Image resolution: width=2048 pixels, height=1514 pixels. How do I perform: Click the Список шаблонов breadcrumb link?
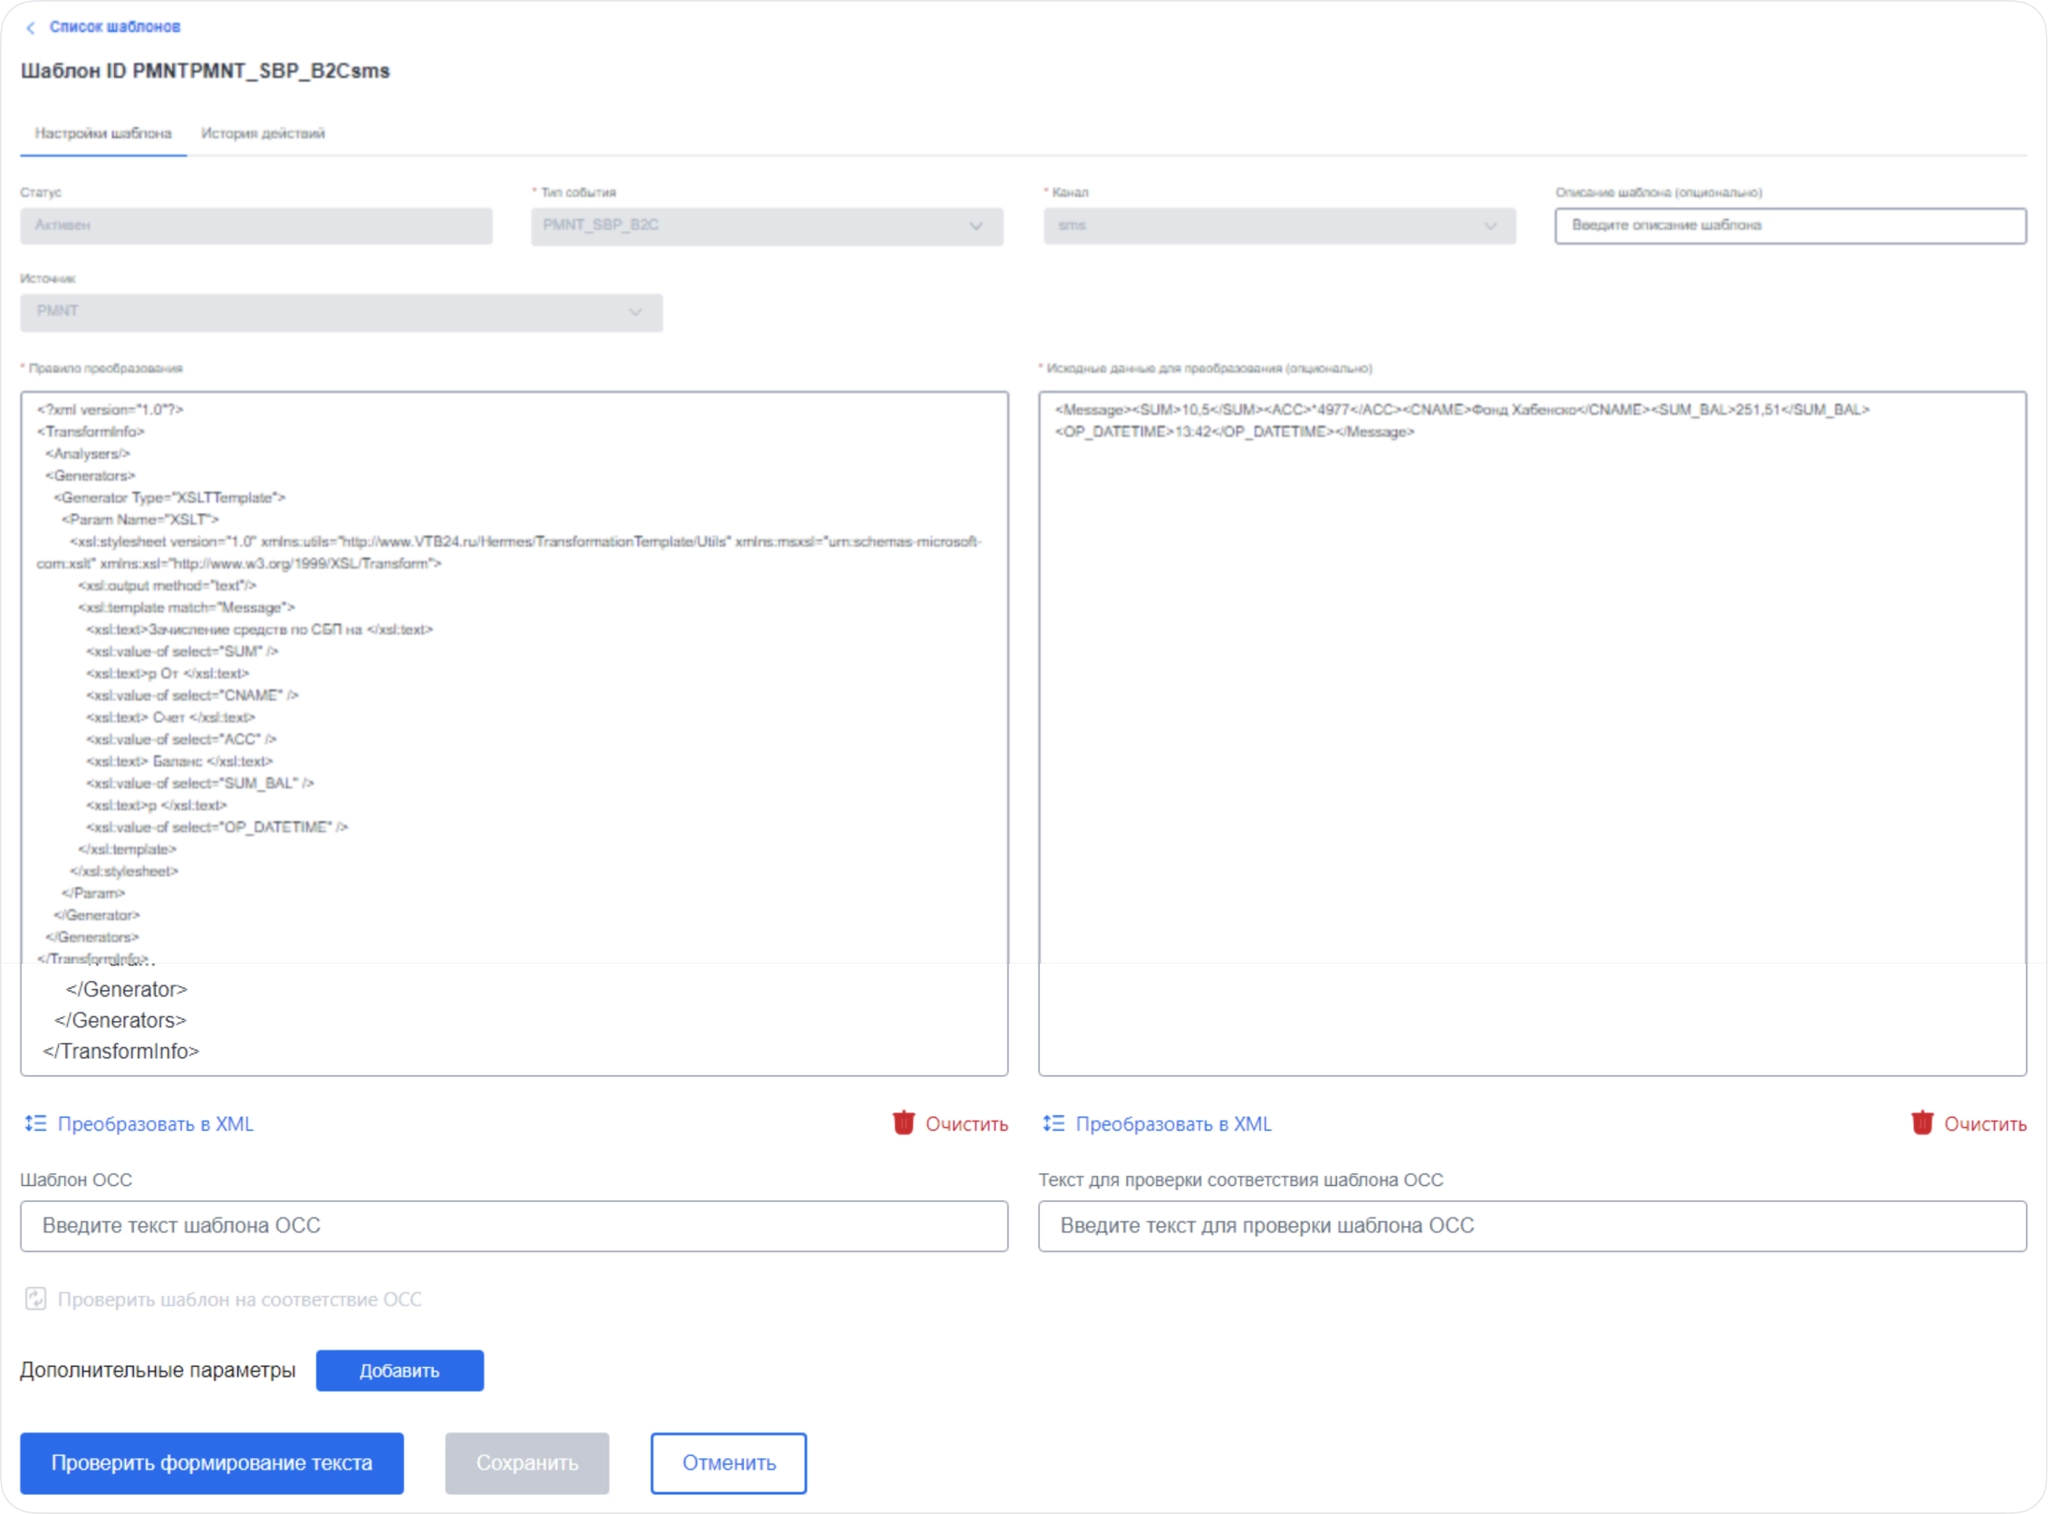(115, 27)
